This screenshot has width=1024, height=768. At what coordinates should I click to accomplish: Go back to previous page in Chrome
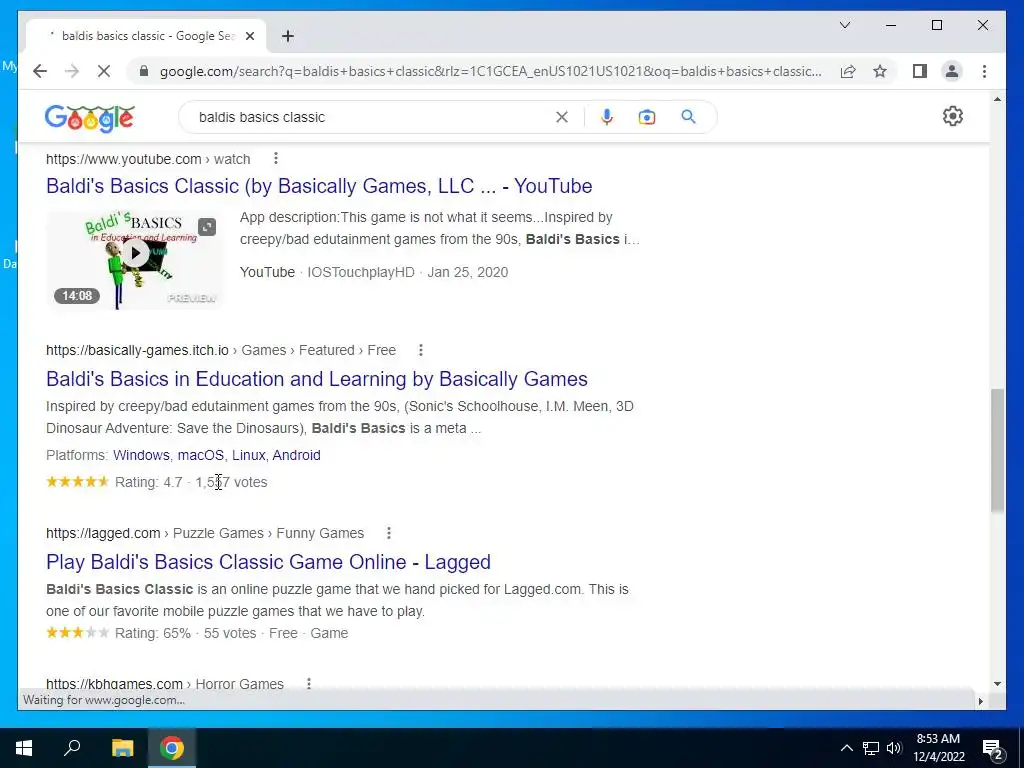click(40, 71)
